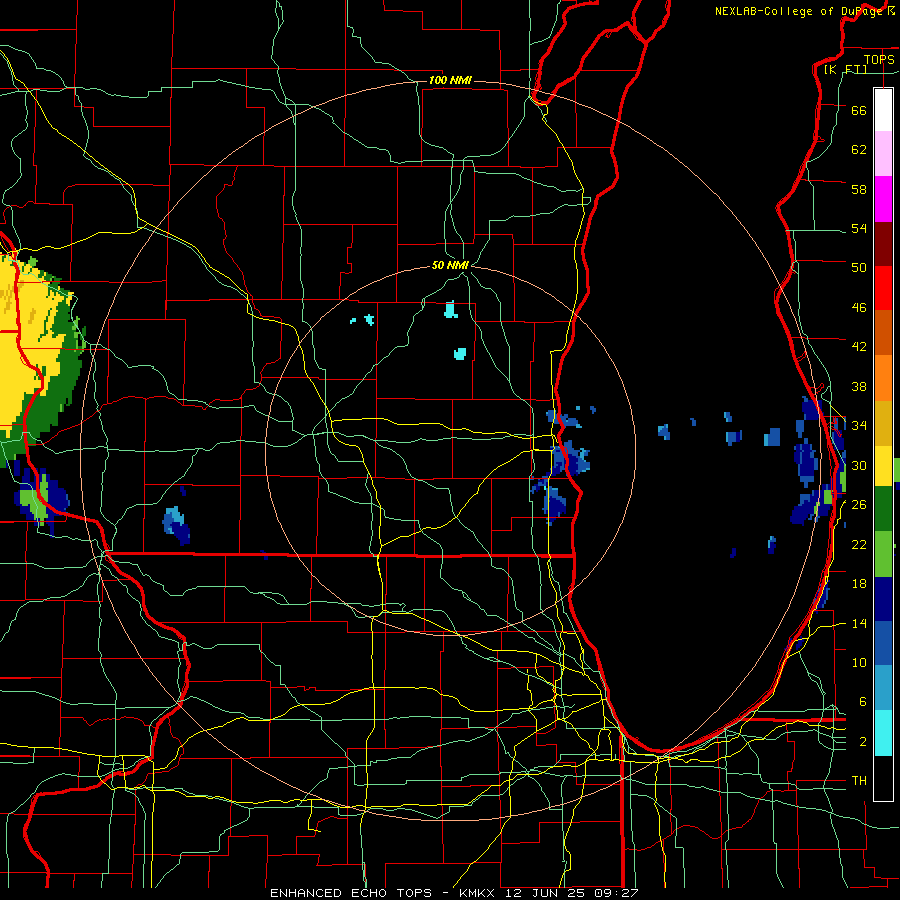The height and width of the screenshot is (900, 900).
Task: Click the yellow 30 legend swatch
Action: click(x=883, y=465)
